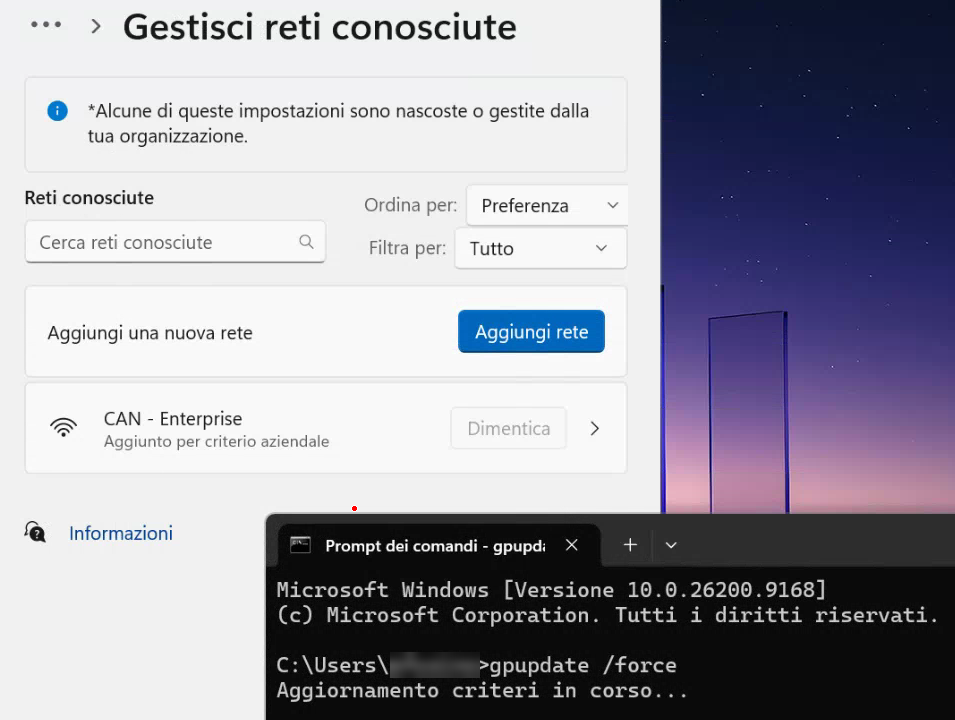The height and width of the screenshot is (720, 955).
Task: Select the Prompt dei comandi - gpupdate tab
Action: point(439,545)
